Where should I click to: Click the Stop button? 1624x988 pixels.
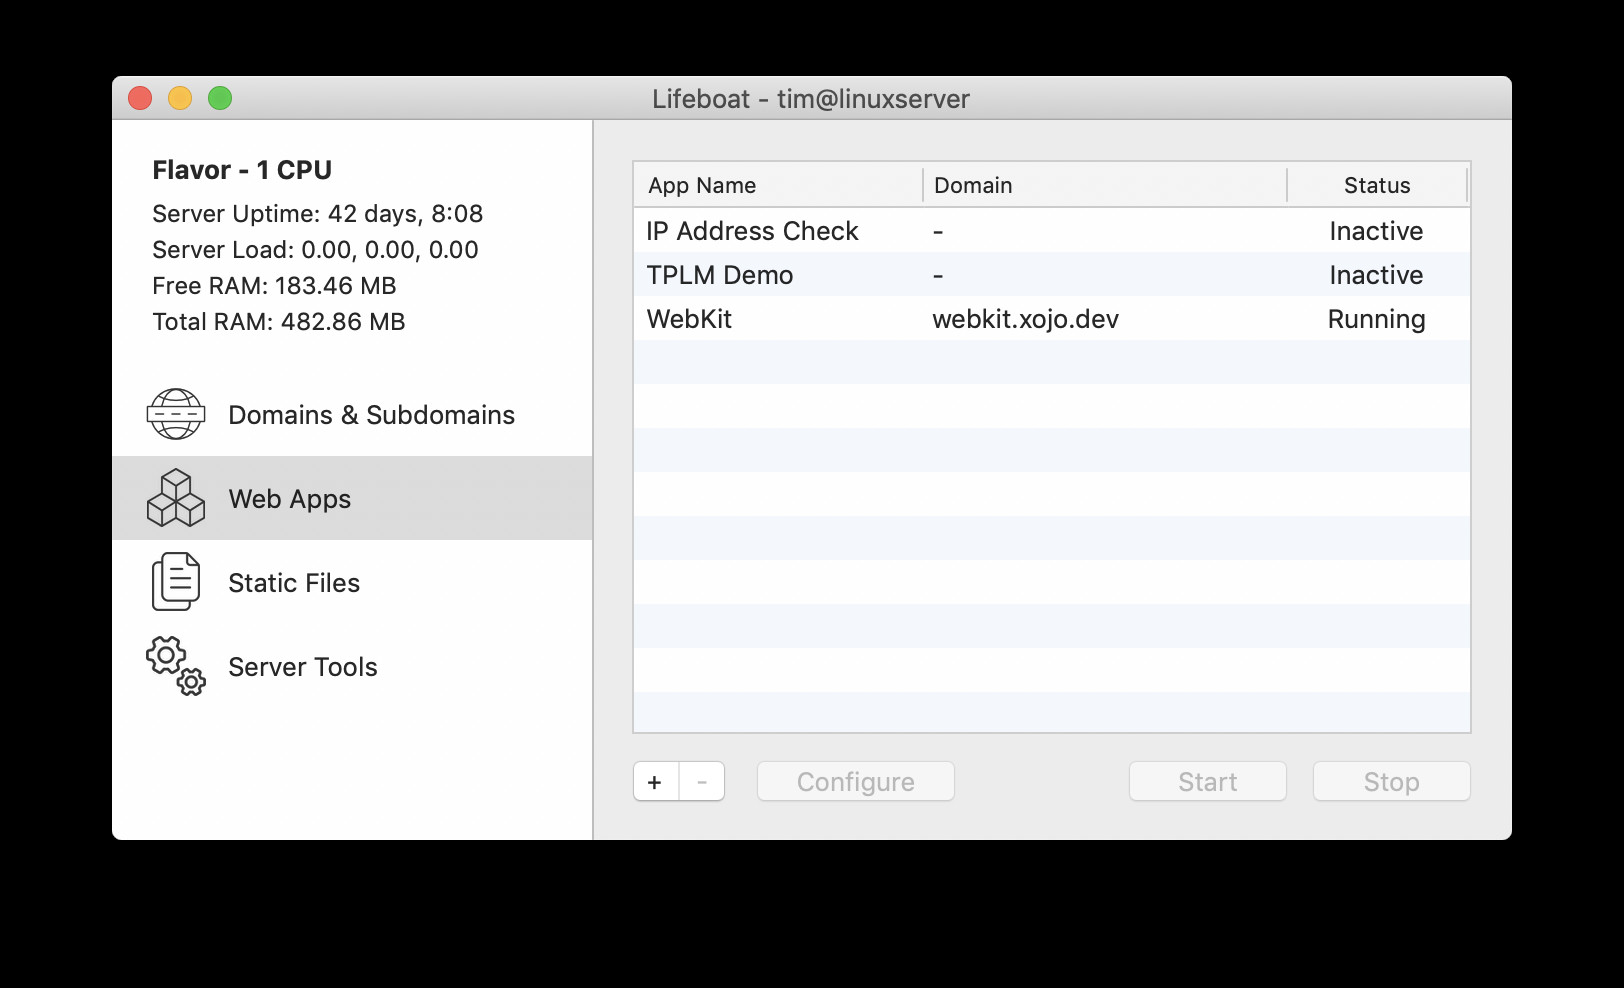(x=1392, y=782)
